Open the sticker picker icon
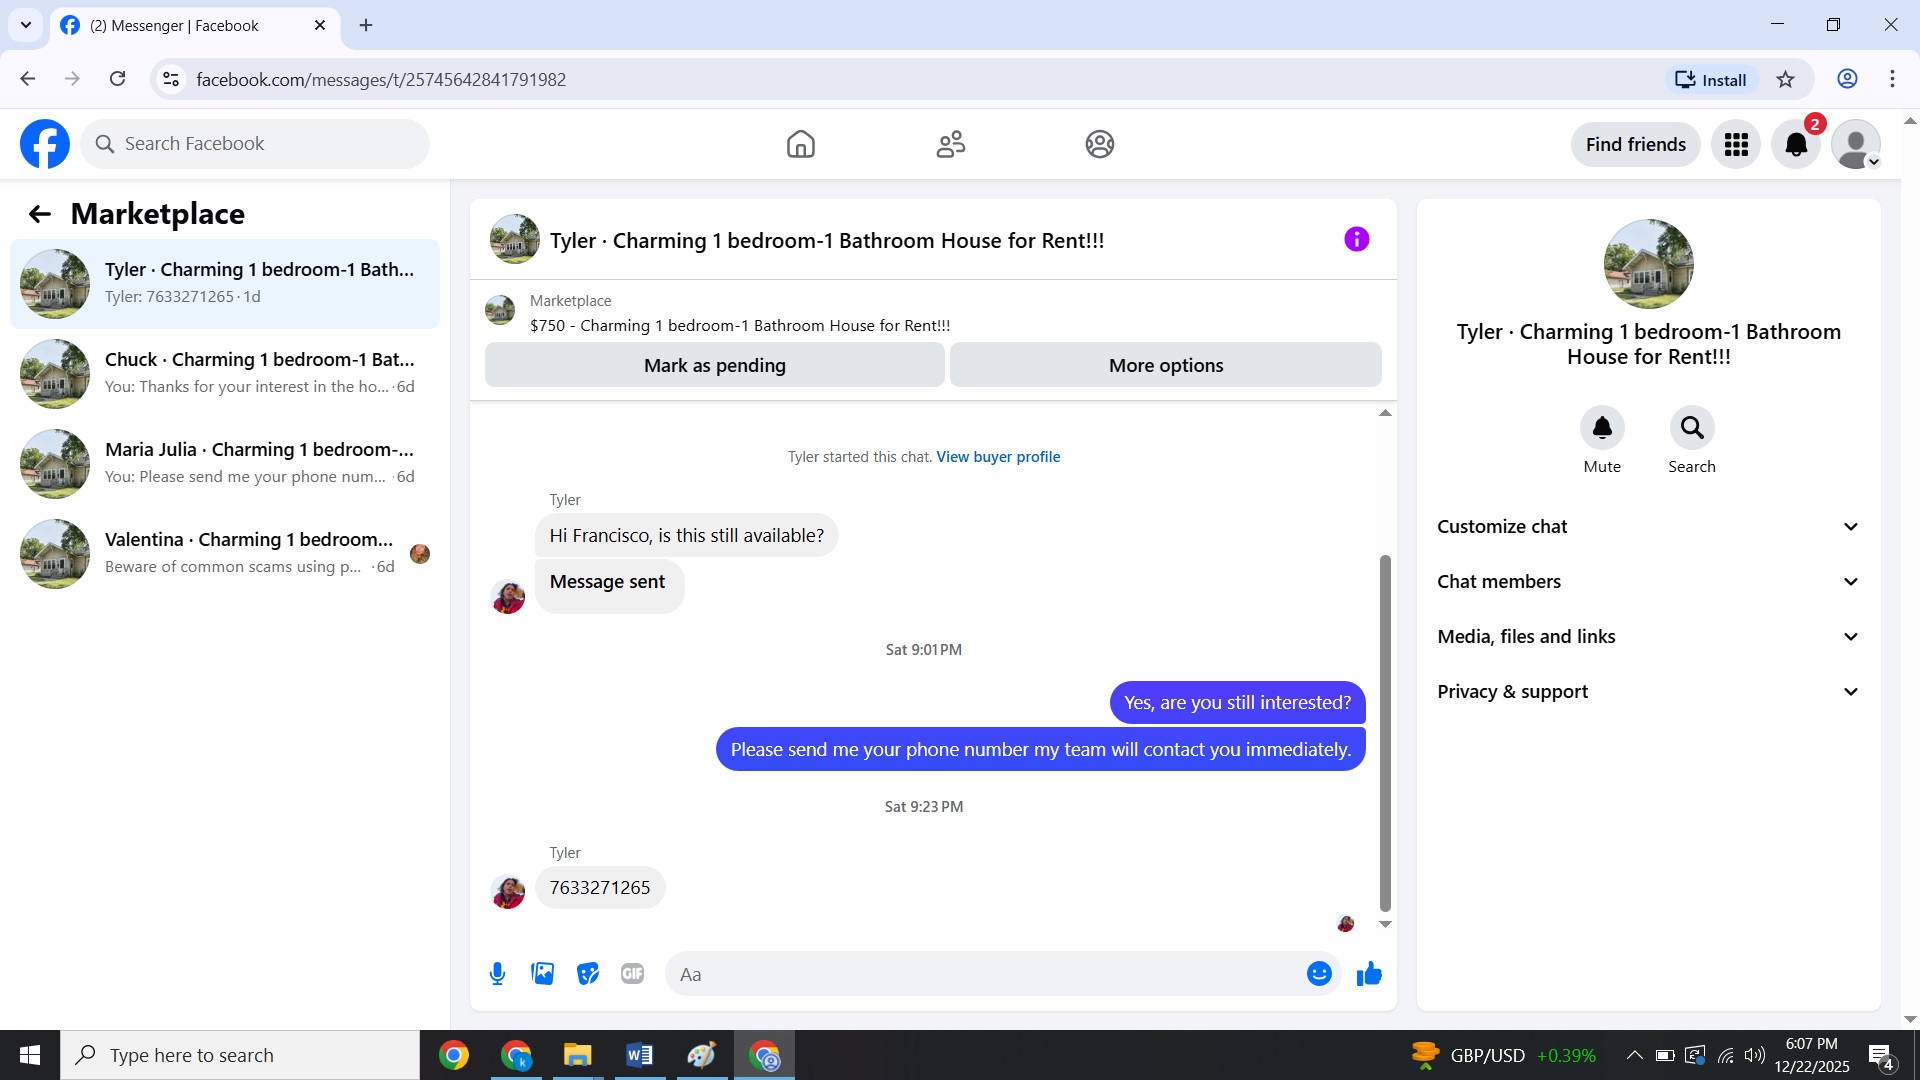The image size is (1920, 1080). click(x=588, y=974)
